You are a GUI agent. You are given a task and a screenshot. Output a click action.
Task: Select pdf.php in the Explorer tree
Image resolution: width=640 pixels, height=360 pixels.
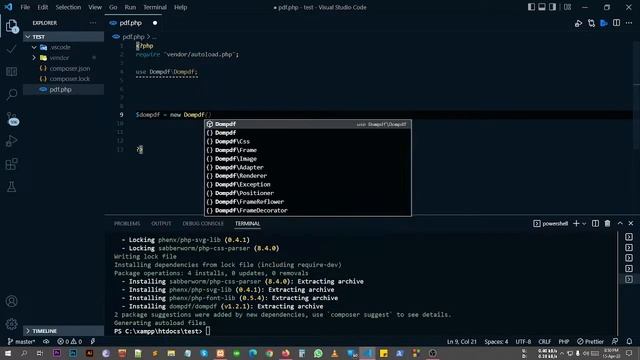coord(64,89)
